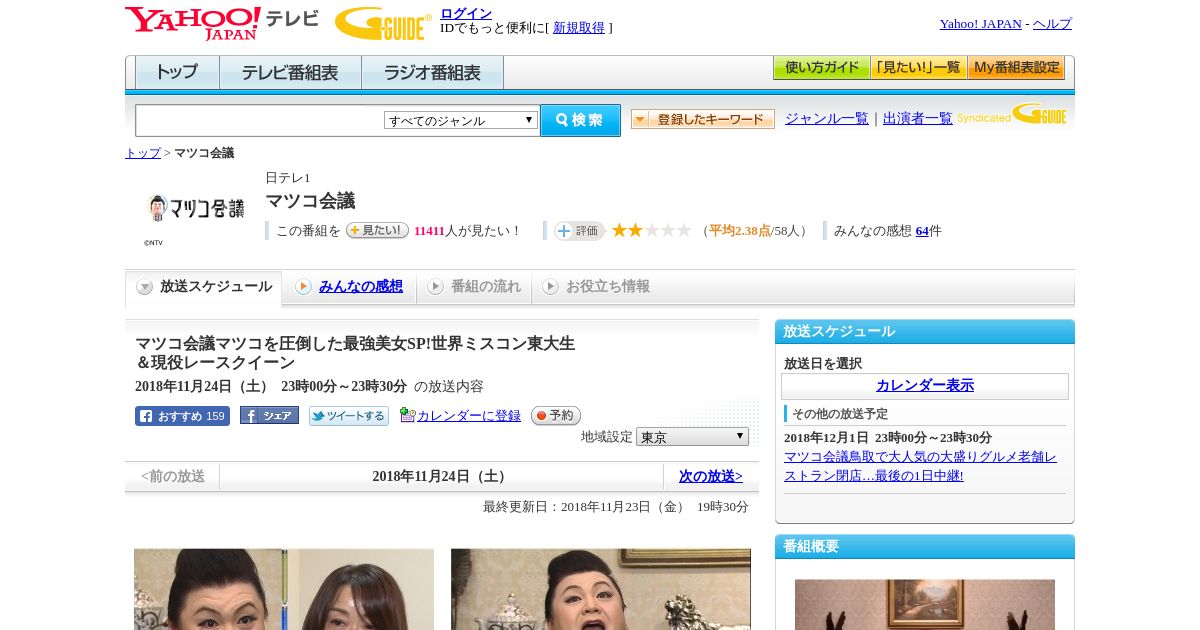Screen dimensions: 1200x630
Task: Open the テレビ番組表 tab
Action: 290,72
